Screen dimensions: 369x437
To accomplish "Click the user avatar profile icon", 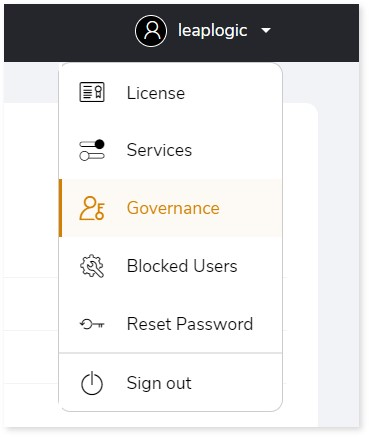I will click(151, 31).
